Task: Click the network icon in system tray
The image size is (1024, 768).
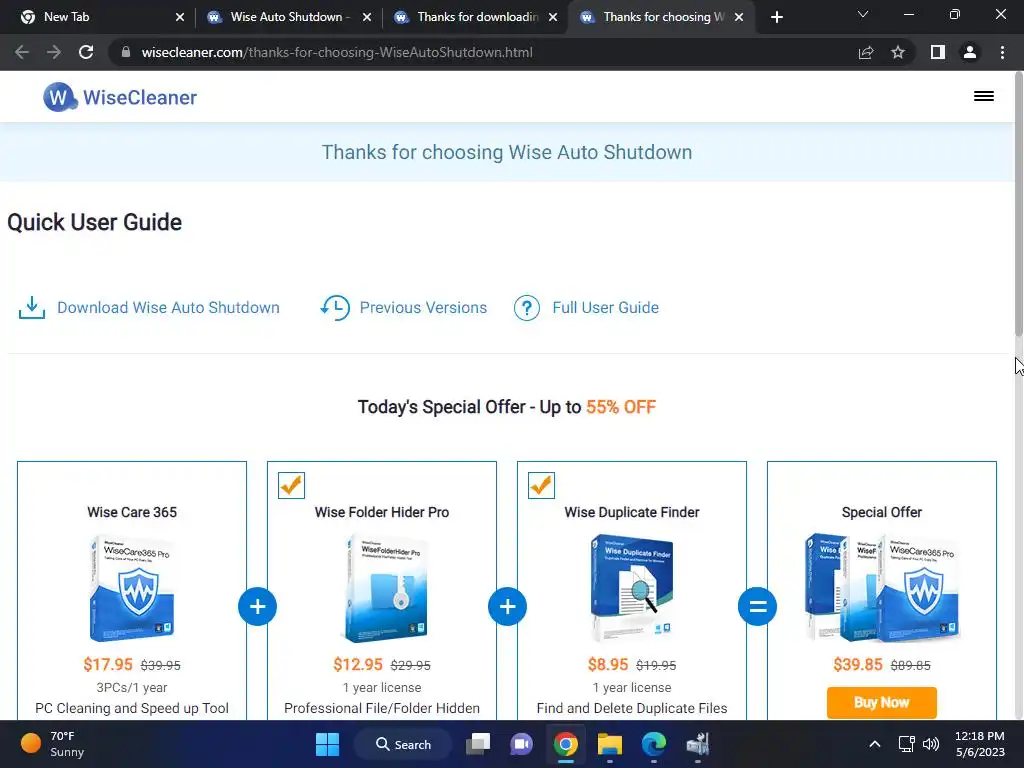Action: 906,744
